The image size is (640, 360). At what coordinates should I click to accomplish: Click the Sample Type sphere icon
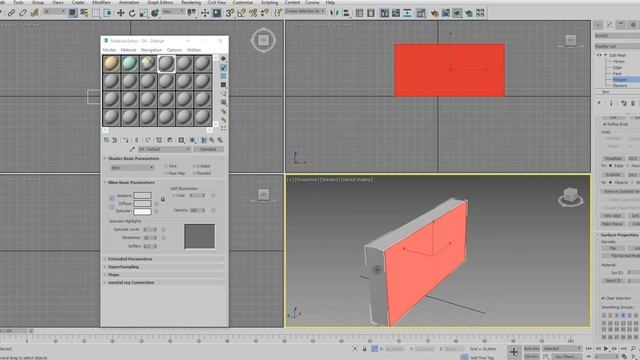[x=223, y=59]
